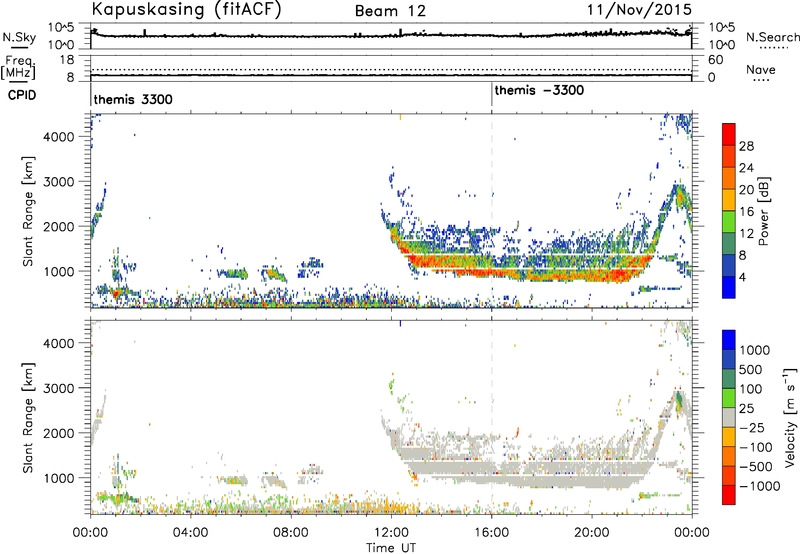Select the 'themis 3300' CPID marker
Screen dimensions: 800x554
tap(133, 99)
